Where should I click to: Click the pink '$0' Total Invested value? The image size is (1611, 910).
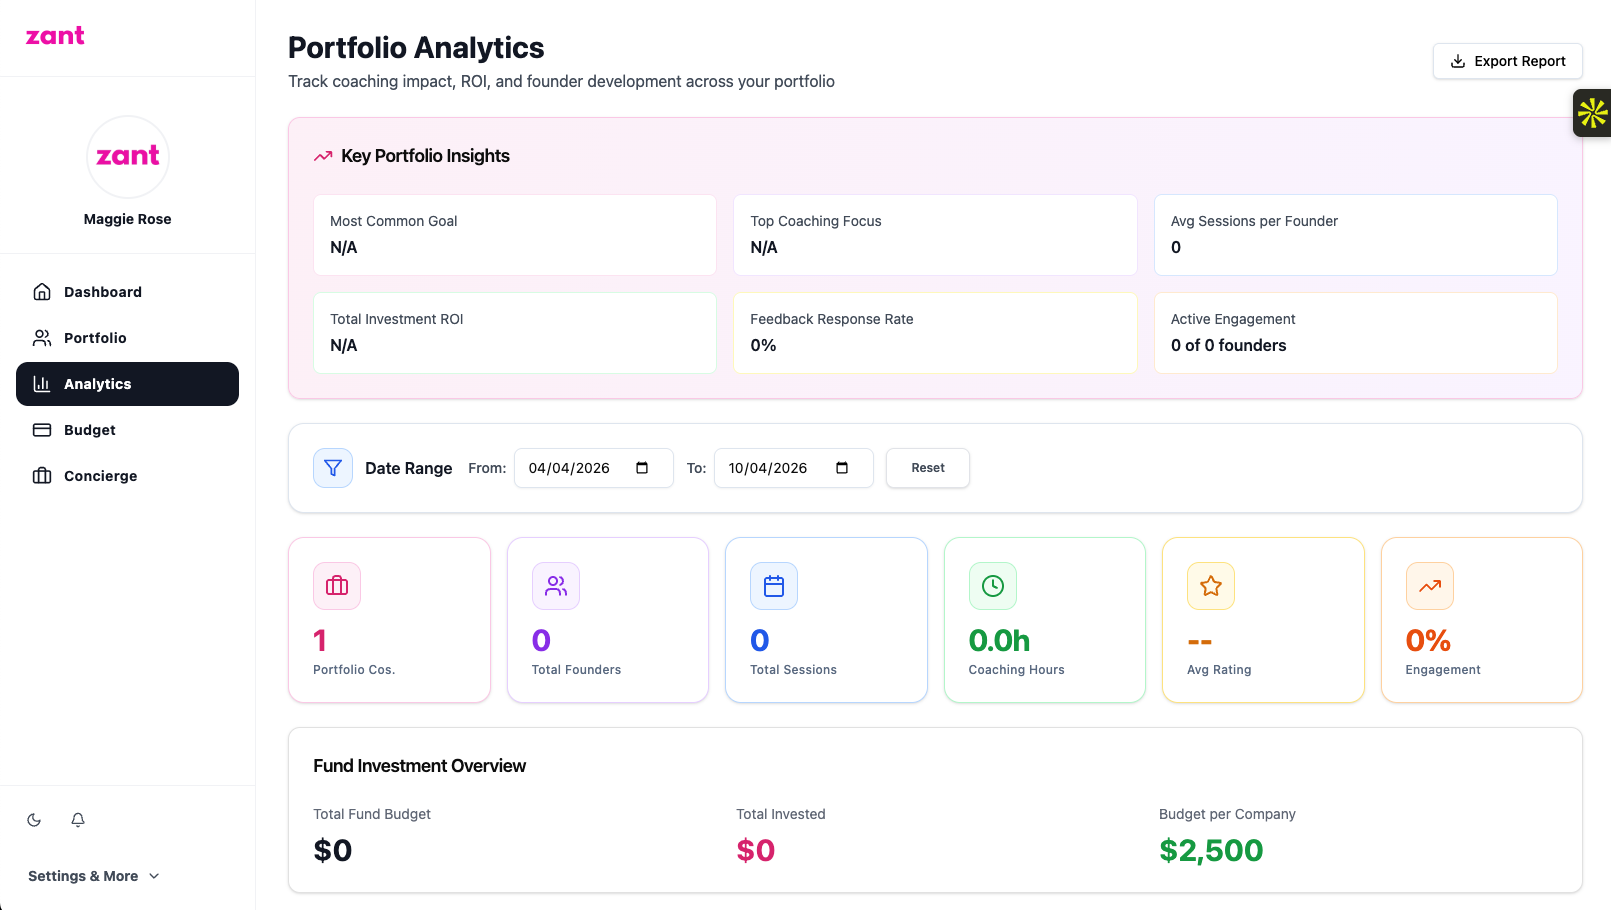(x=756, y=851)
